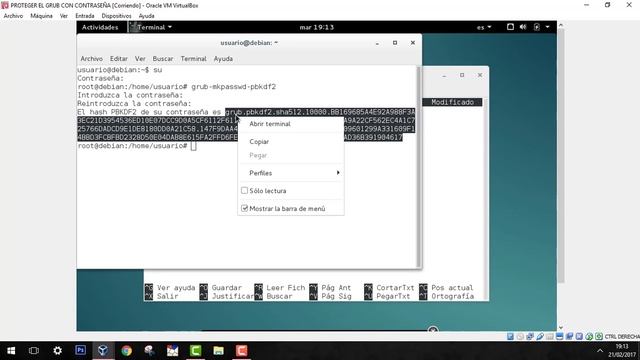This screenshot has height=360, width=640.
Task: Click the VirtualBox hard disk activity indicator
Action: click(510, 336)
